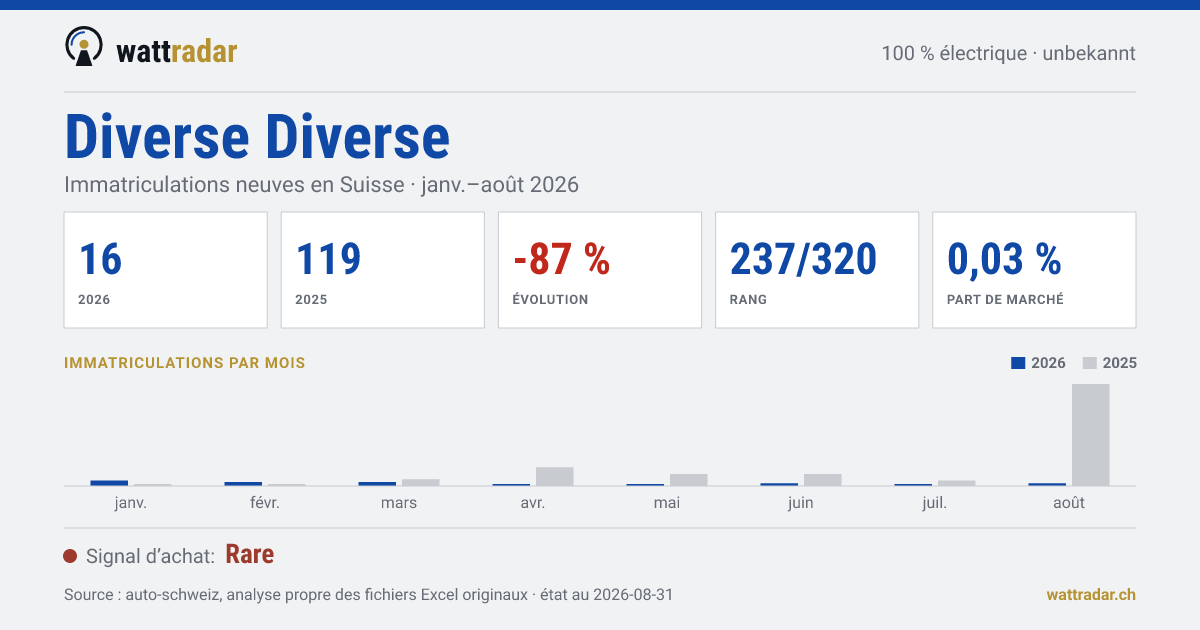Click the 'mai' axis label
This screenshot has width=1200, height=630.
[x=667, y=503]
